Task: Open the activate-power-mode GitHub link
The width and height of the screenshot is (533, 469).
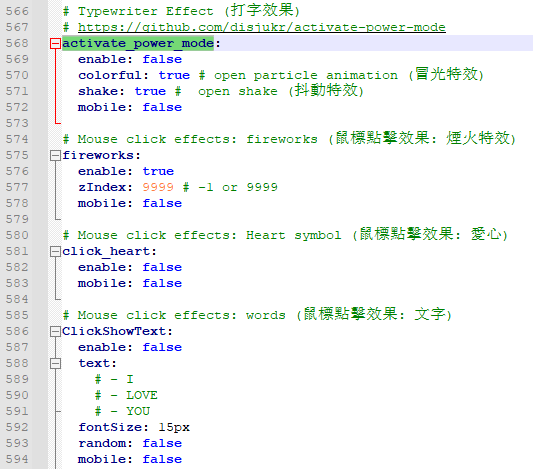Action: (x=261, y=27)
